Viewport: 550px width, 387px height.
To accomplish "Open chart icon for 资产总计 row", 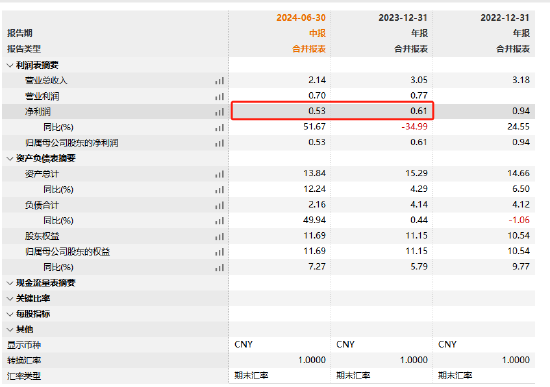I will click(x=220, y=174).
